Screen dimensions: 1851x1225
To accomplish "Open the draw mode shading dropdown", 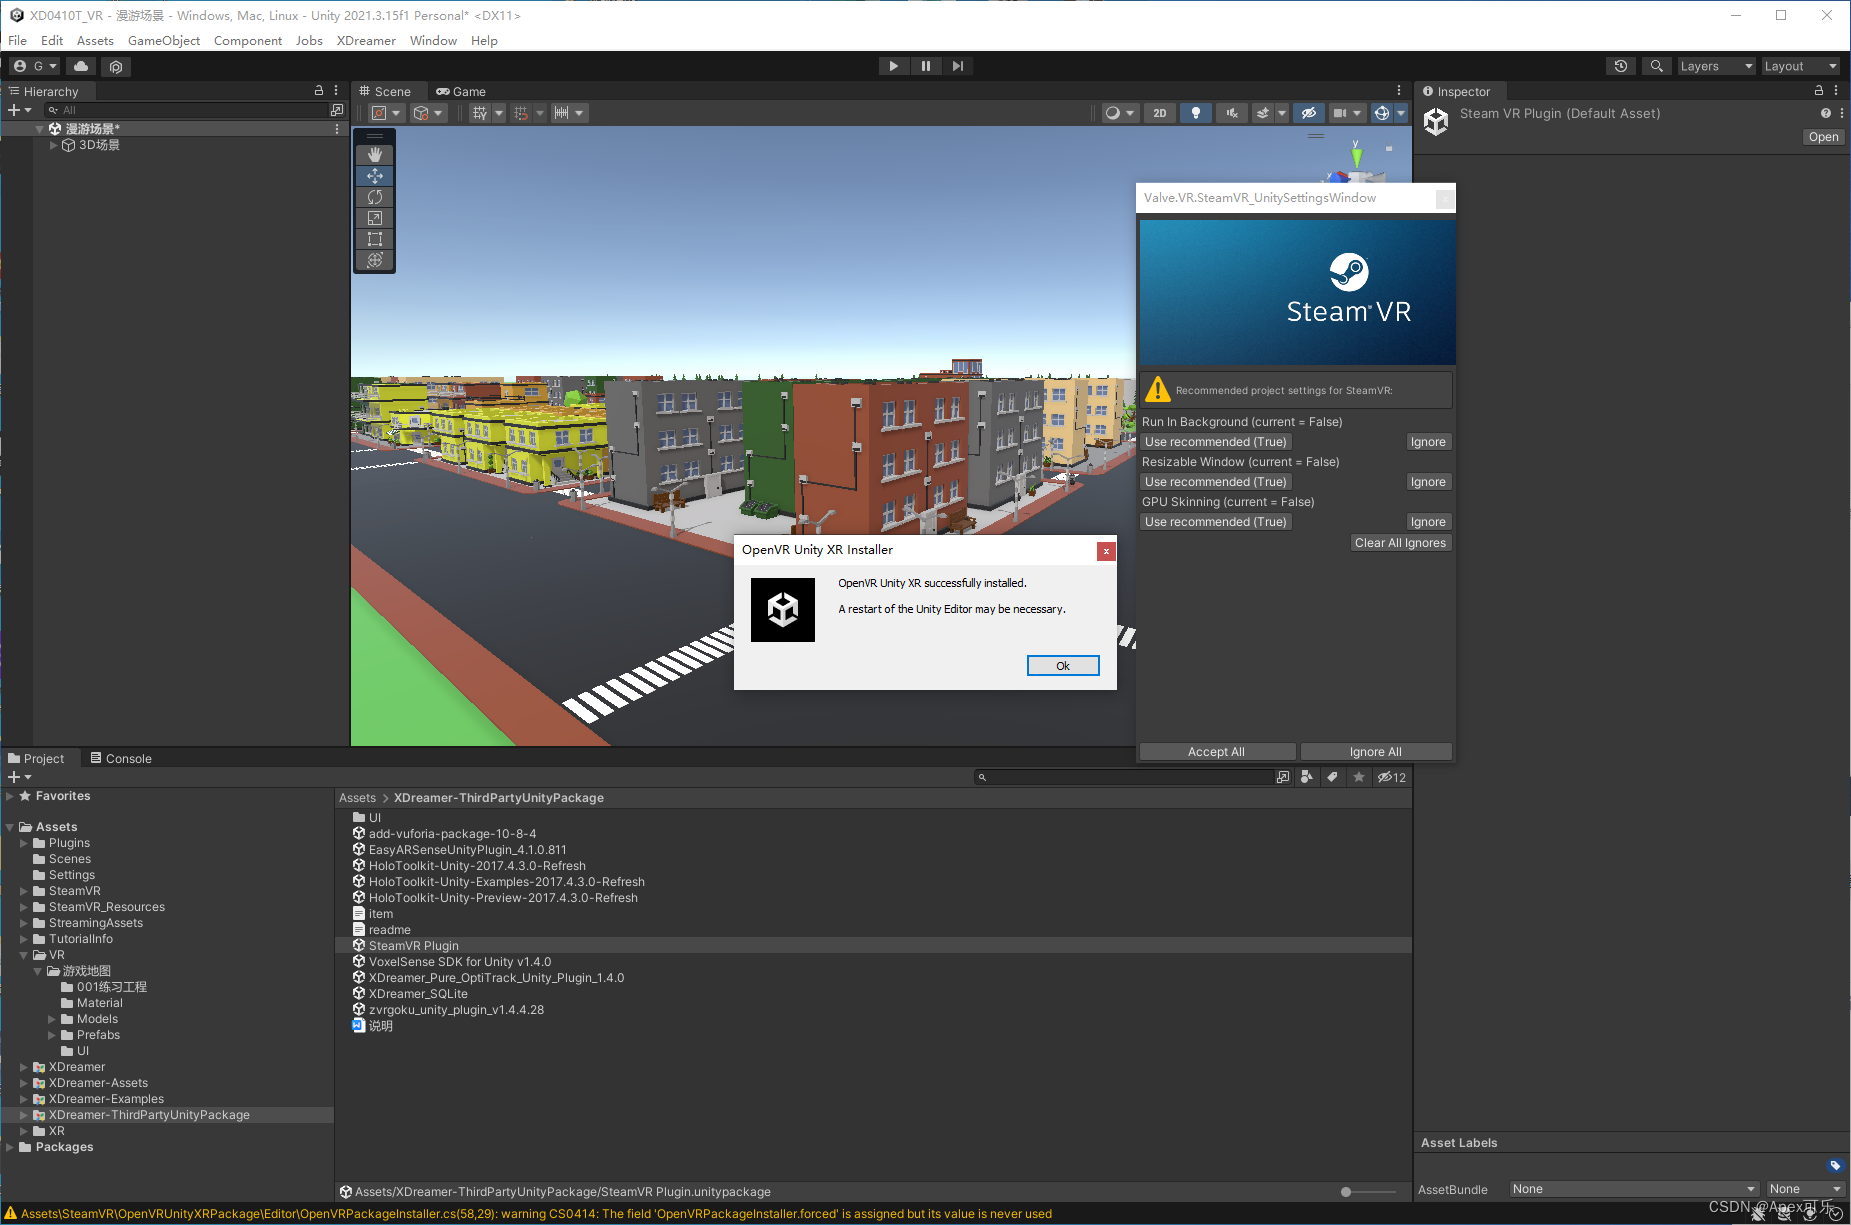I will point(1119,113).
